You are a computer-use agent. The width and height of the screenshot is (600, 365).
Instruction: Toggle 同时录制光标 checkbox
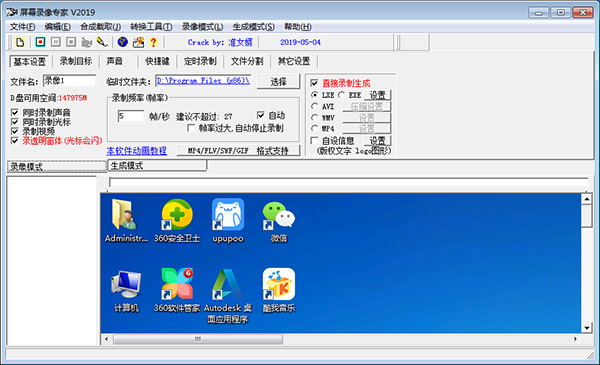(15, 122)
